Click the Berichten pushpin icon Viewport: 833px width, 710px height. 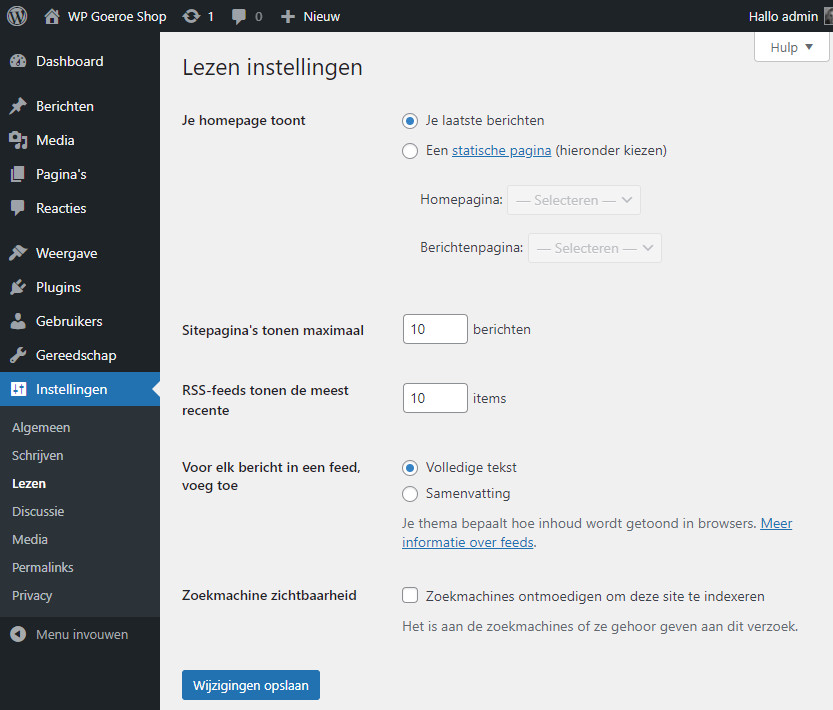click(18, 106)
